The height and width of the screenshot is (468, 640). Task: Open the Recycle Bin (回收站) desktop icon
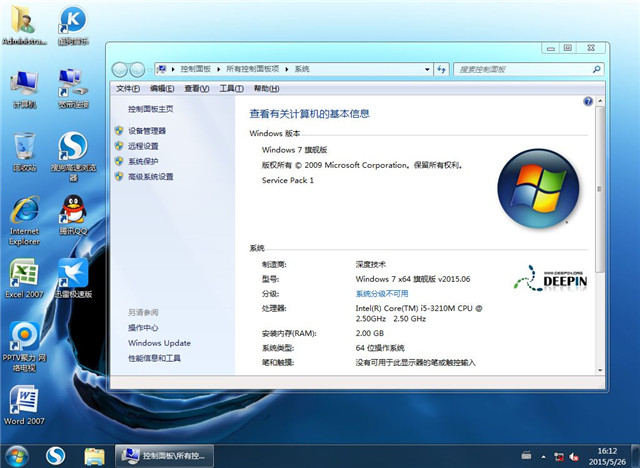coord(24,152)
